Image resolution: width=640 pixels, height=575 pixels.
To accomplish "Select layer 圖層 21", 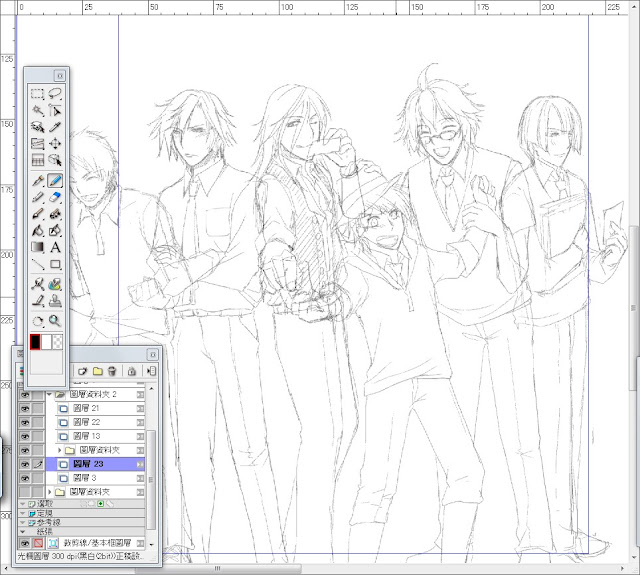I will [96, 408].
